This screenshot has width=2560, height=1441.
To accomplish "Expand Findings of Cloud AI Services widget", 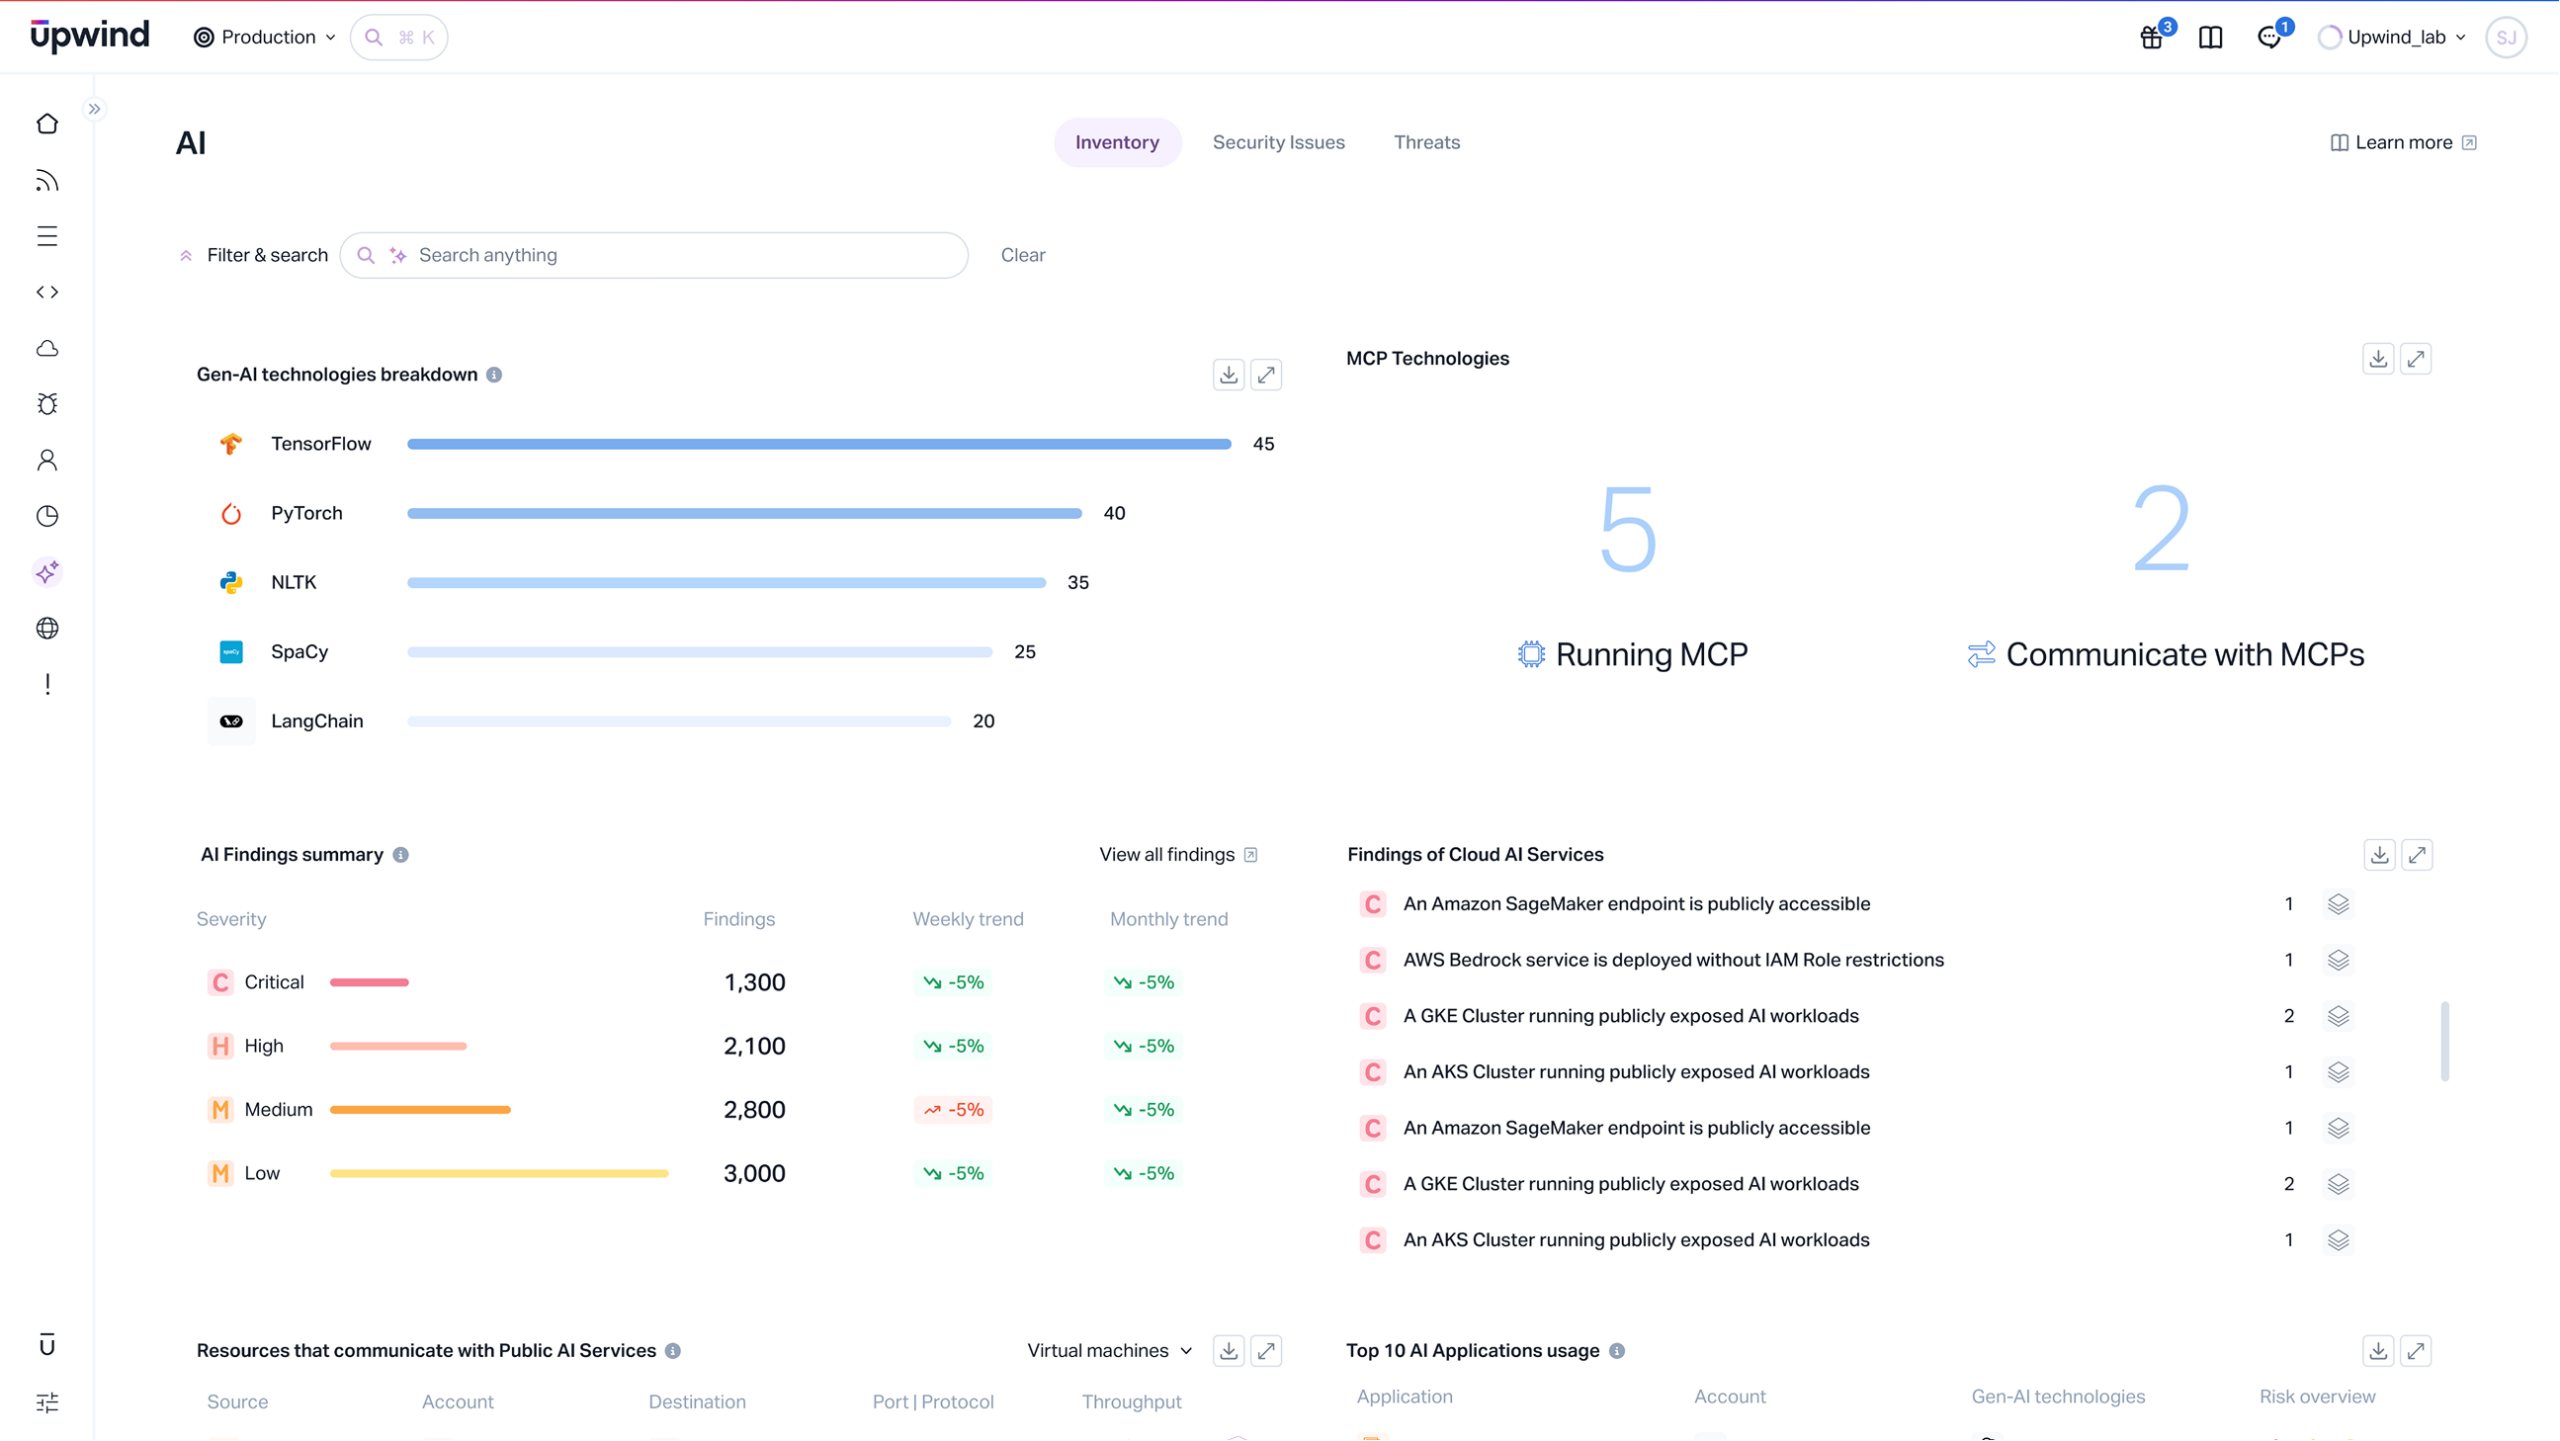I will click(2417, 855).
